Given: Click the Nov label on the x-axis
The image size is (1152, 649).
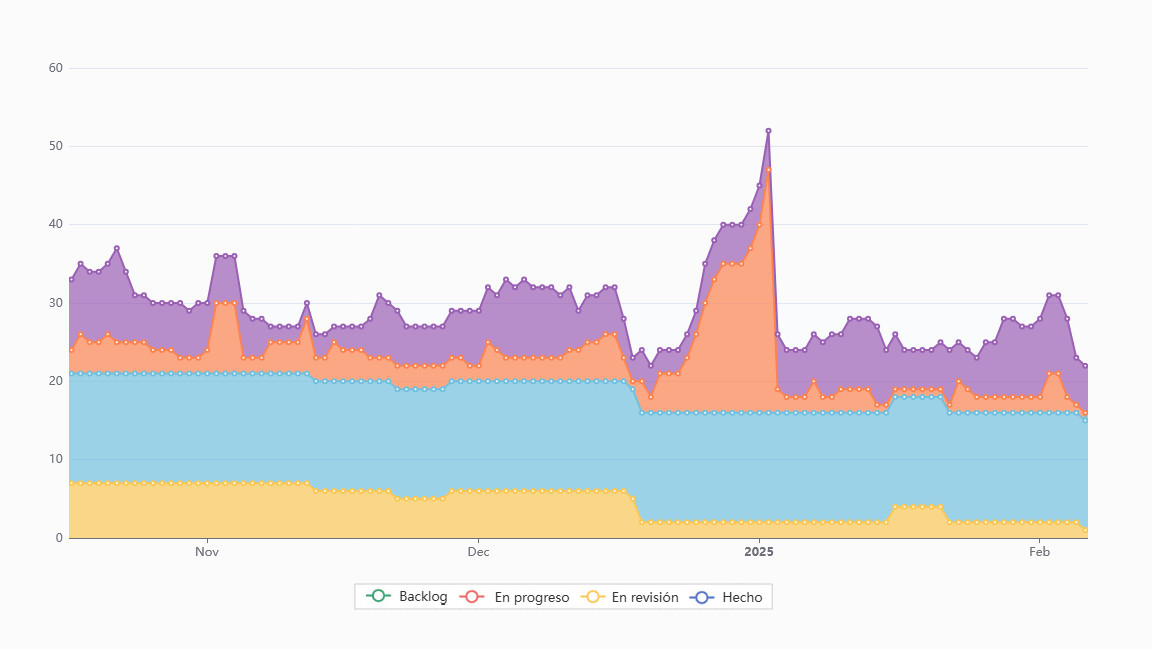Looking at the screenshot, I should [x=207, y=552].
